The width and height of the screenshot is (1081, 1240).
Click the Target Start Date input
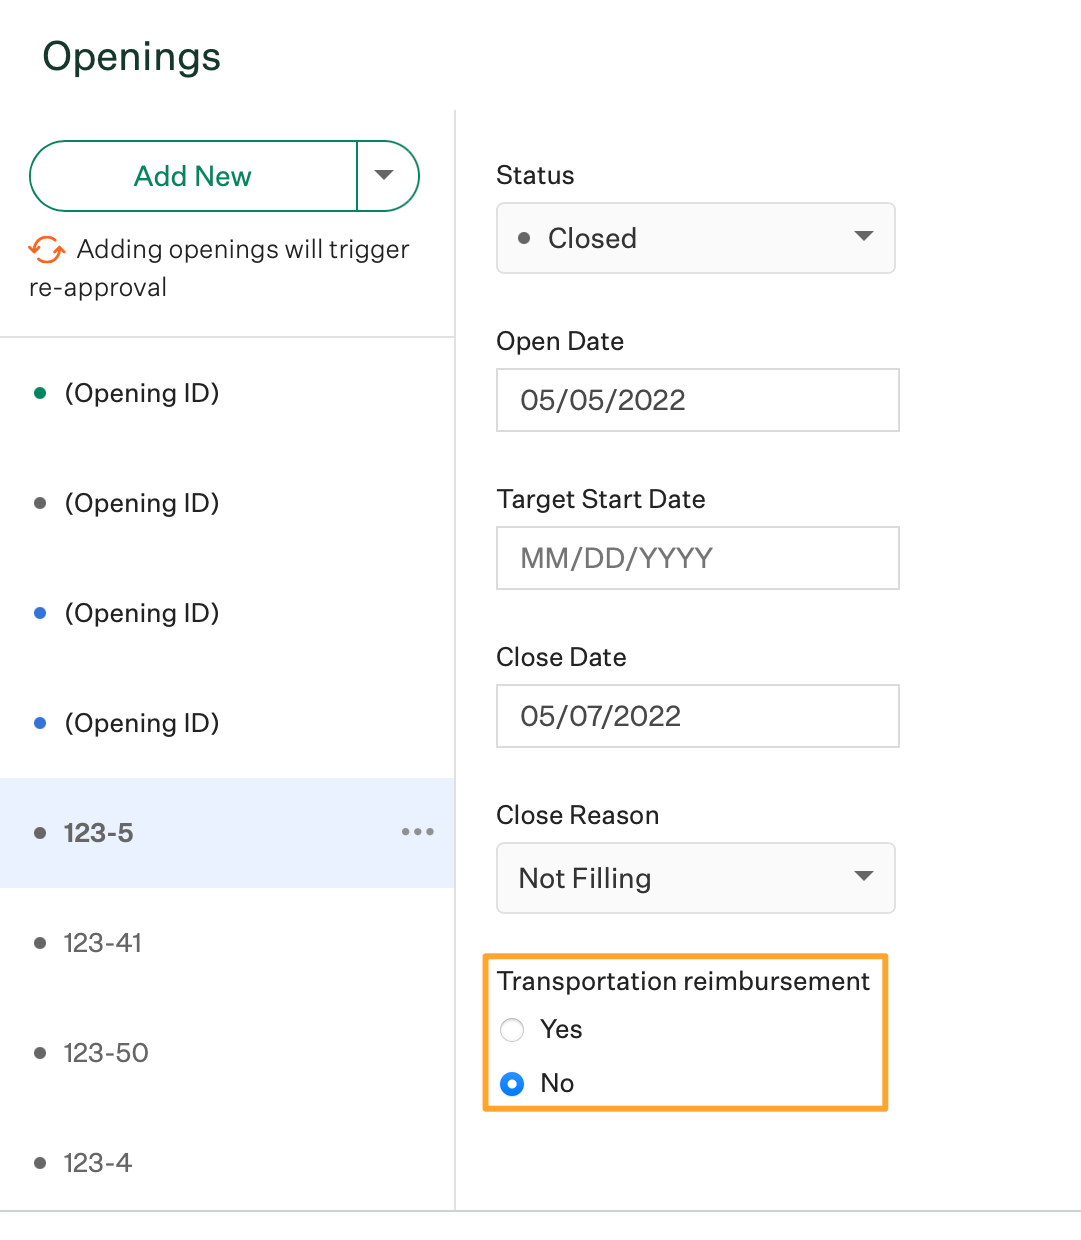(697, 558)
